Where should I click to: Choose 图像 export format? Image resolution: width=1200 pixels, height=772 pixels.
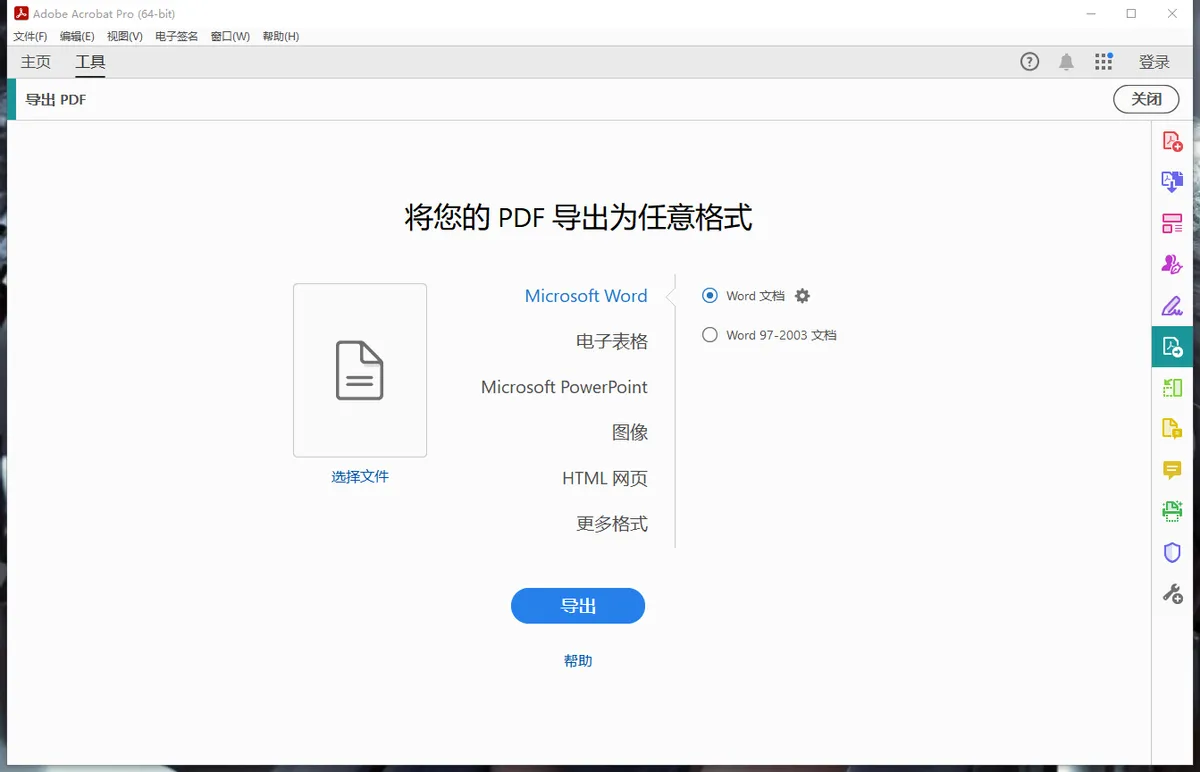[630, 433]
